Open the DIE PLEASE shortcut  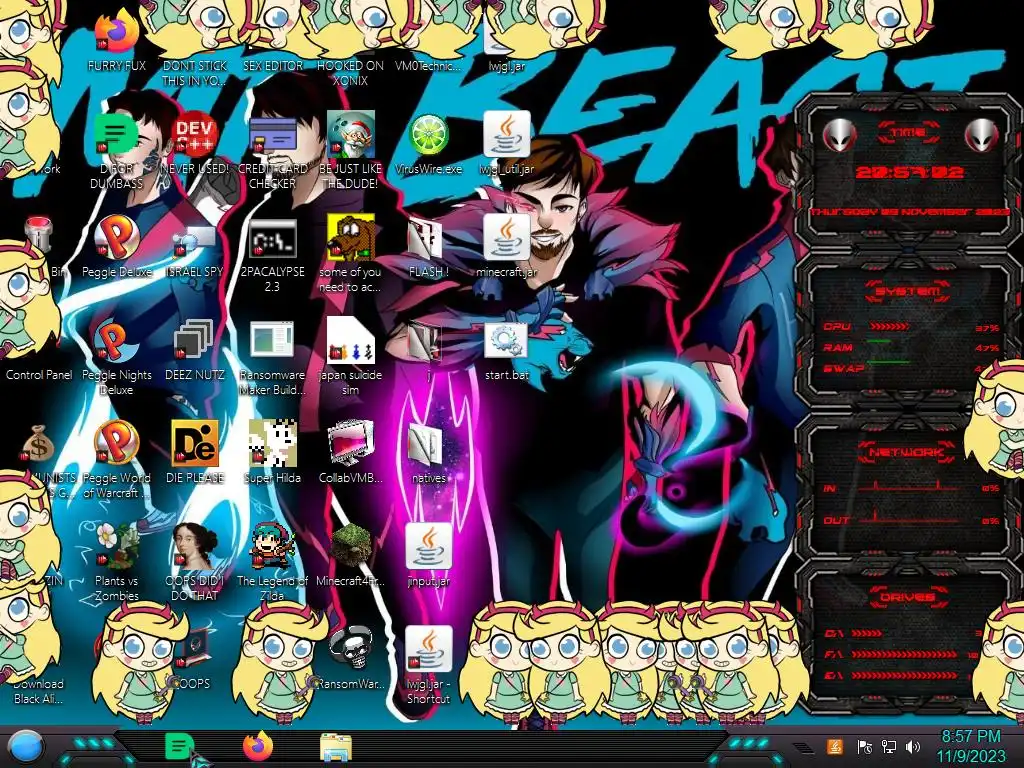(x=195, y=444)
